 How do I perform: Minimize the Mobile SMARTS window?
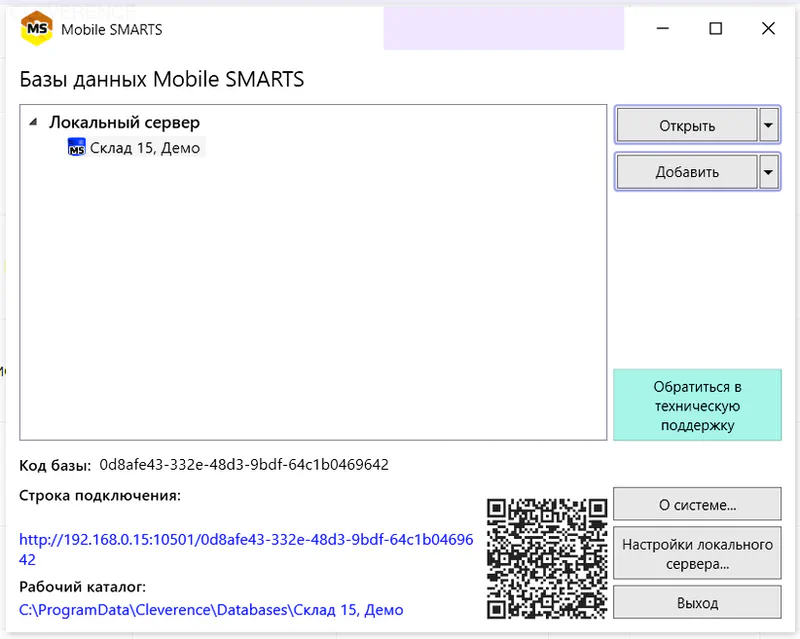662,29
